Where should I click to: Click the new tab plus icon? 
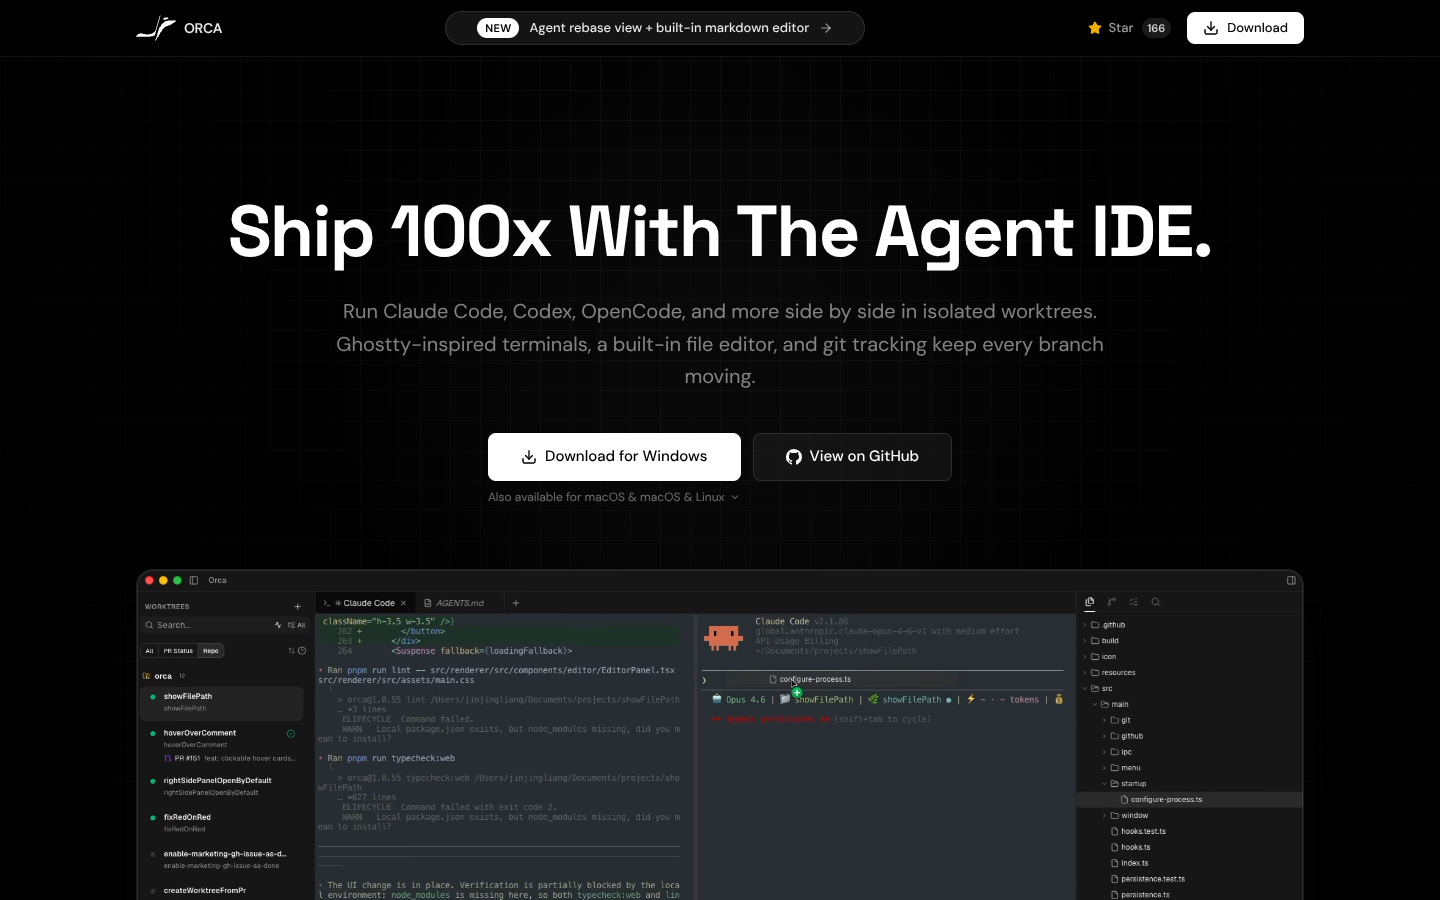(x=516, y=603)
